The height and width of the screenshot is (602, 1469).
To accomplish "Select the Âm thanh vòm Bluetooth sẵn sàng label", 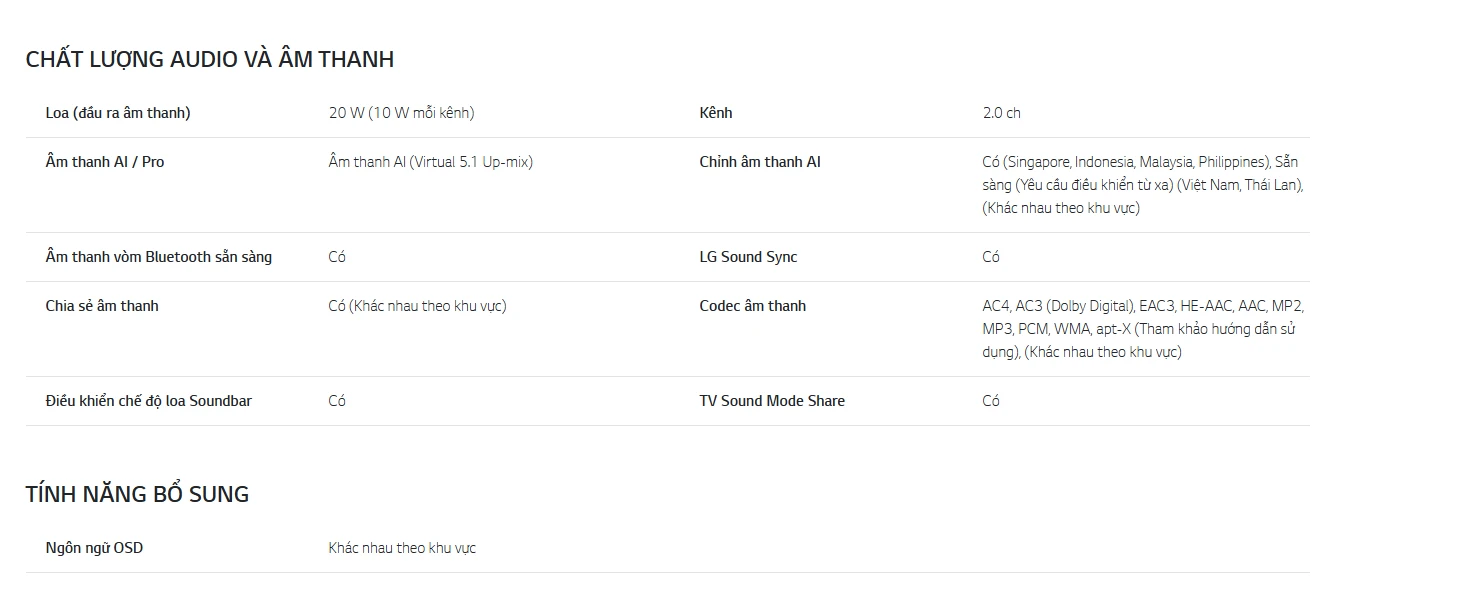I will pos(159,257).
